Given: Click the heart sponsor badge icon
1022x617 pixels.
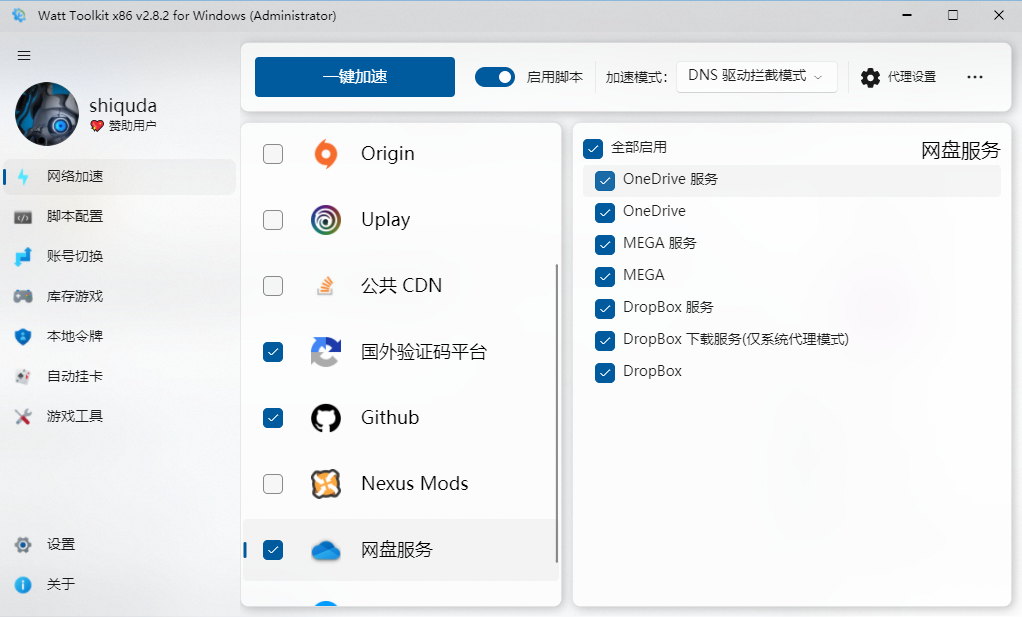Looking at the screenshot, I should [97, 126].
